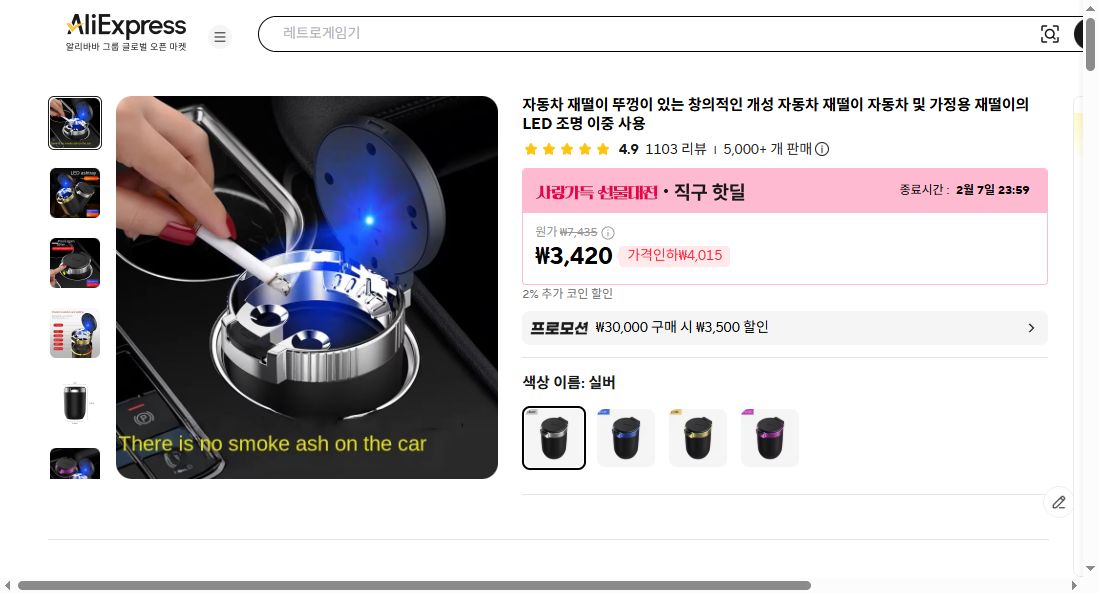Show original price ₩7,435 info icon
This screenshot has height=593, width=1098.
(x=608, y=232)
